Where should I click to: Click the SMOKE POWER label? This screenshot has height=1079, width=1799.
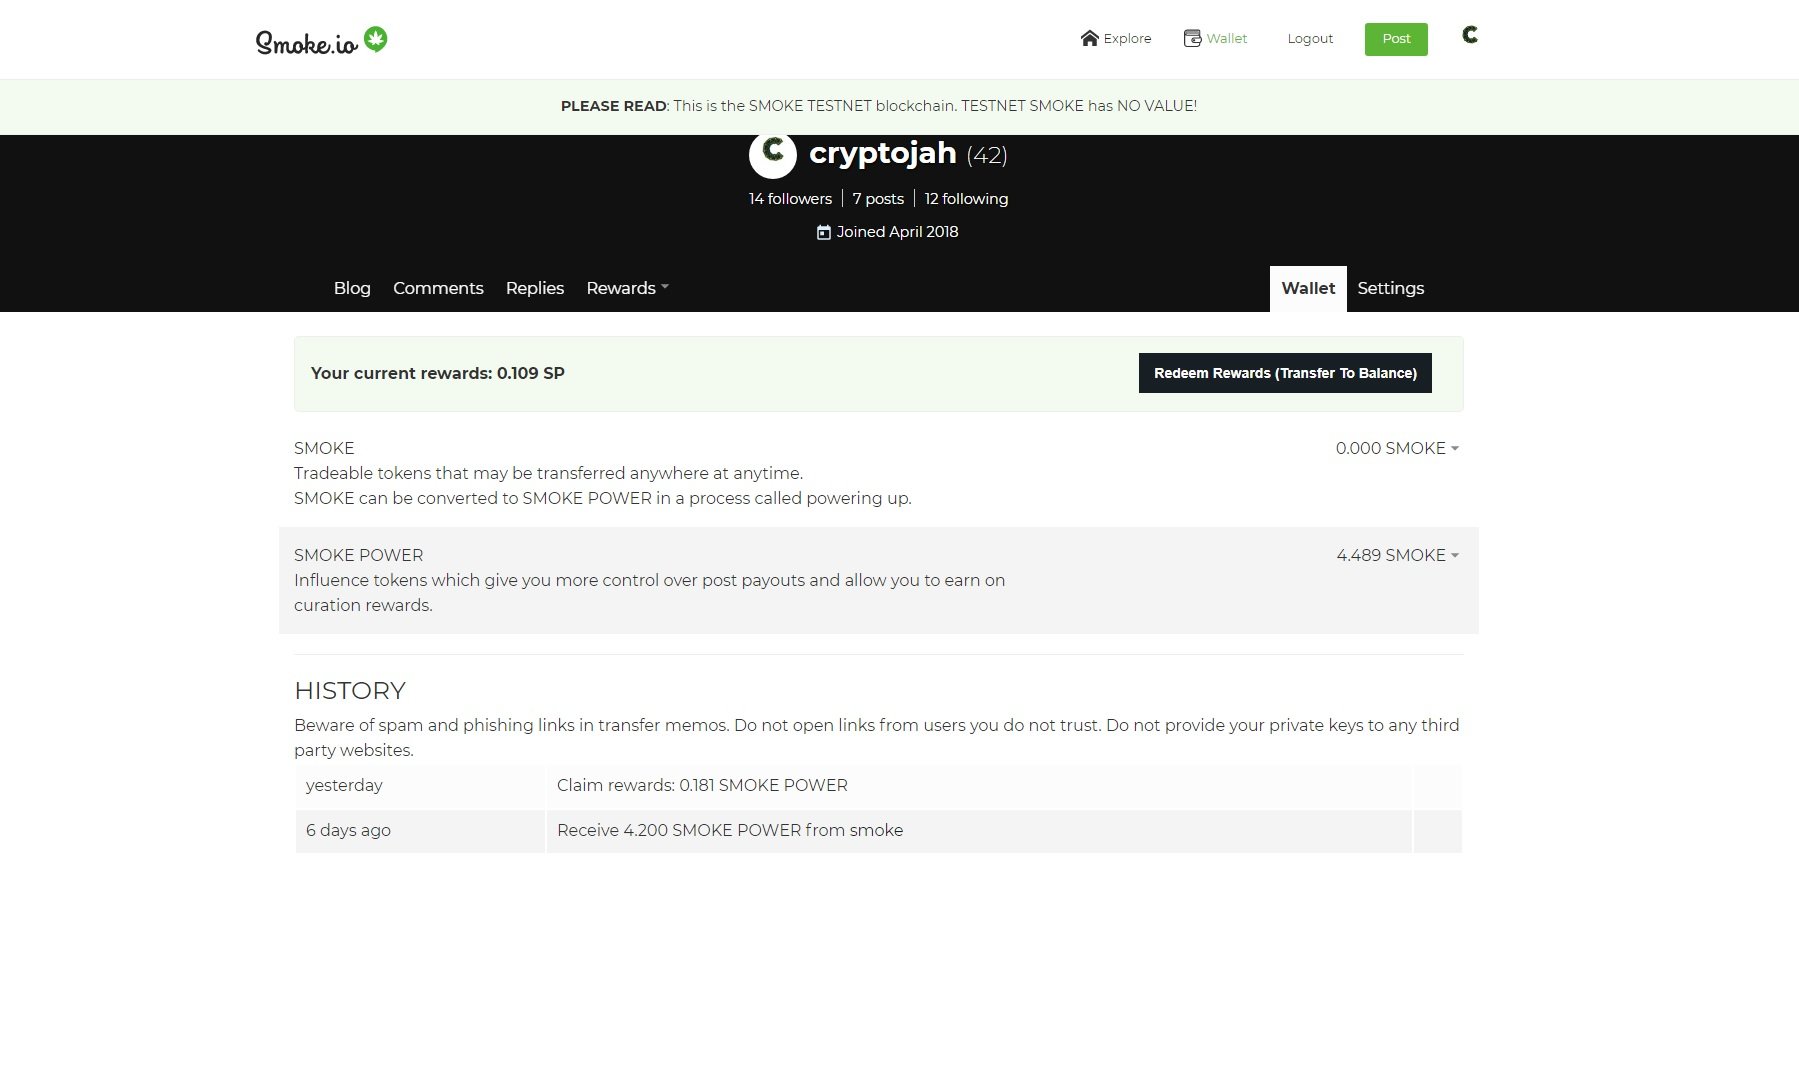click(x=358, y=555)
